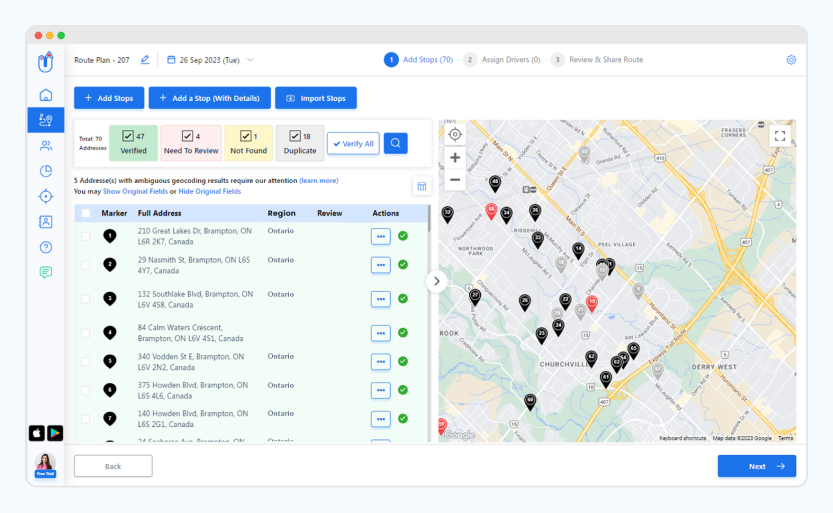This screenshot has width=833, height=513.
Task: Click Add a Stop (With Details)
Action: coord(210,98)
